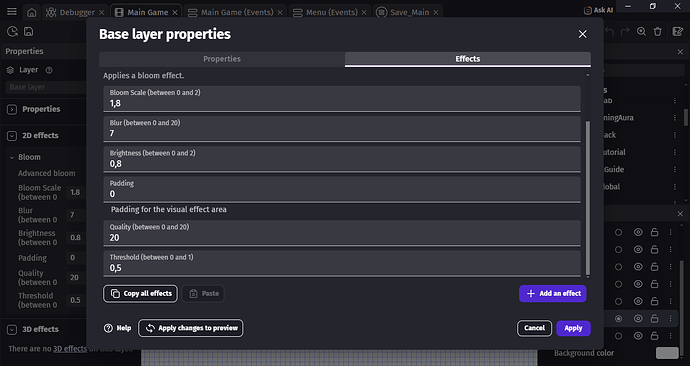
Task: Open the Ask AI assistant
Action: pyautogui.click(x=598, y=10)
